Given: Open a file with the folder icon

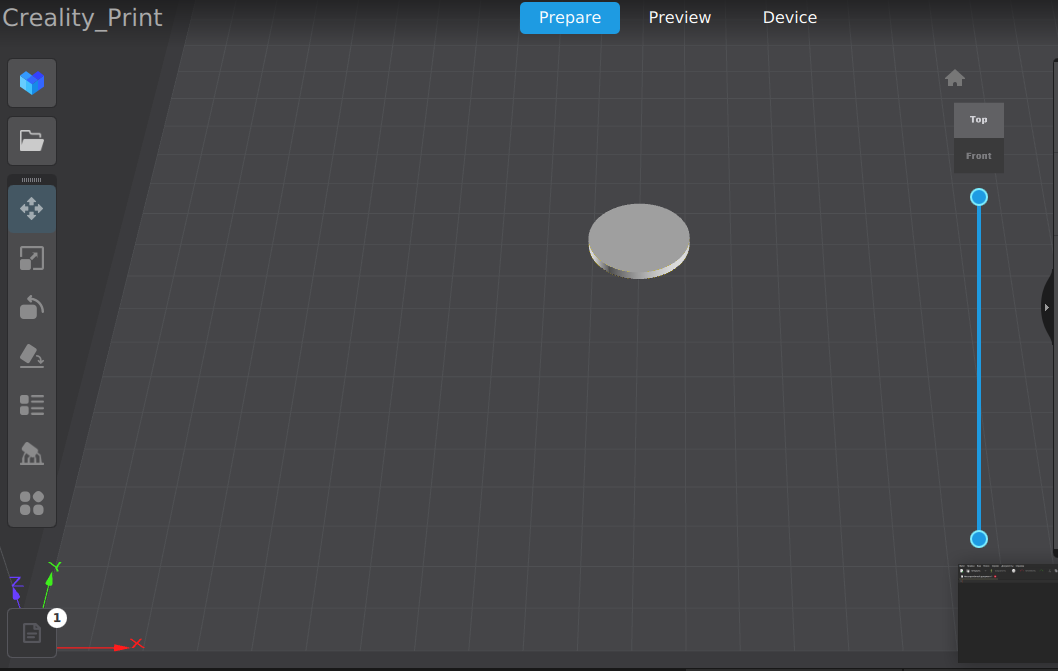Looking at the screenshot, I should pyautogui.click(x=32, y=141).
